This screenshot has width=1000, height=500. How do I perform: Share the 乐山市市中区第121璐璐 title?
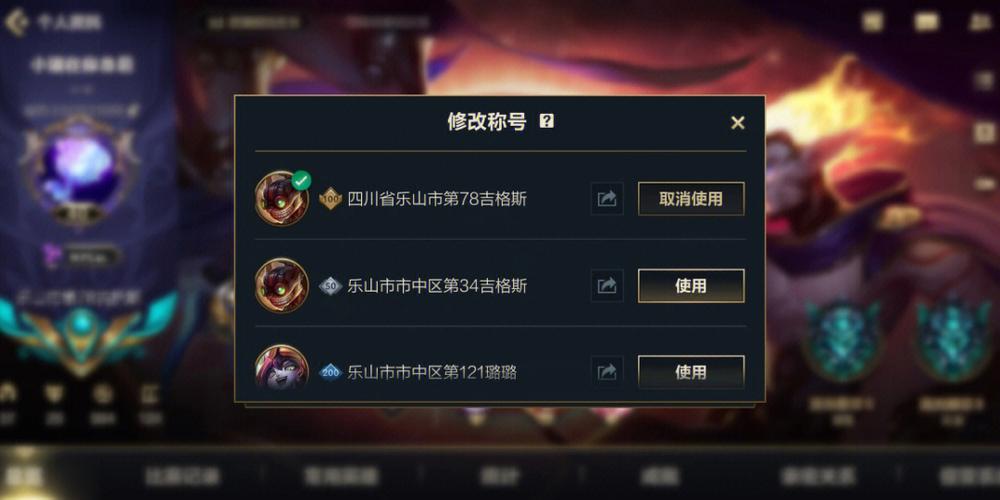(x=607, y=371)
